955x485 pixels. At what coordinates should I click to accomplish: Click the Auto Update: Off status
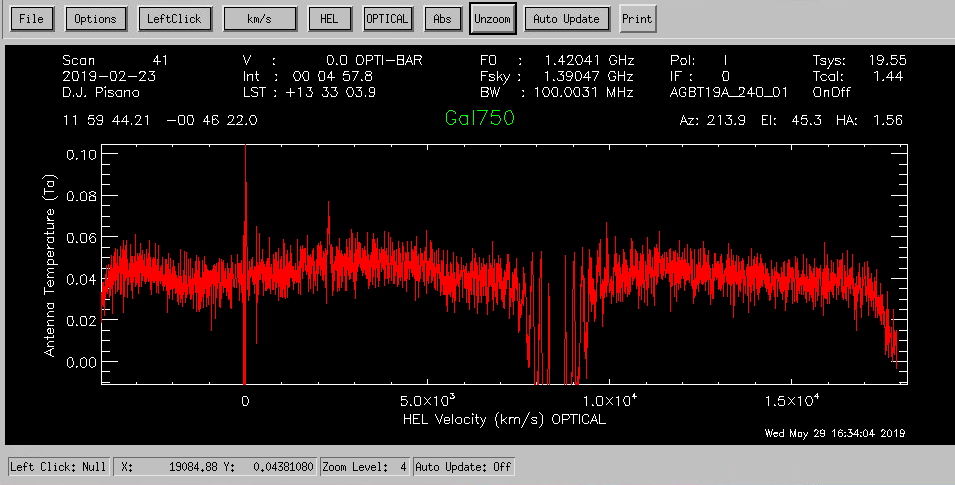464,467
